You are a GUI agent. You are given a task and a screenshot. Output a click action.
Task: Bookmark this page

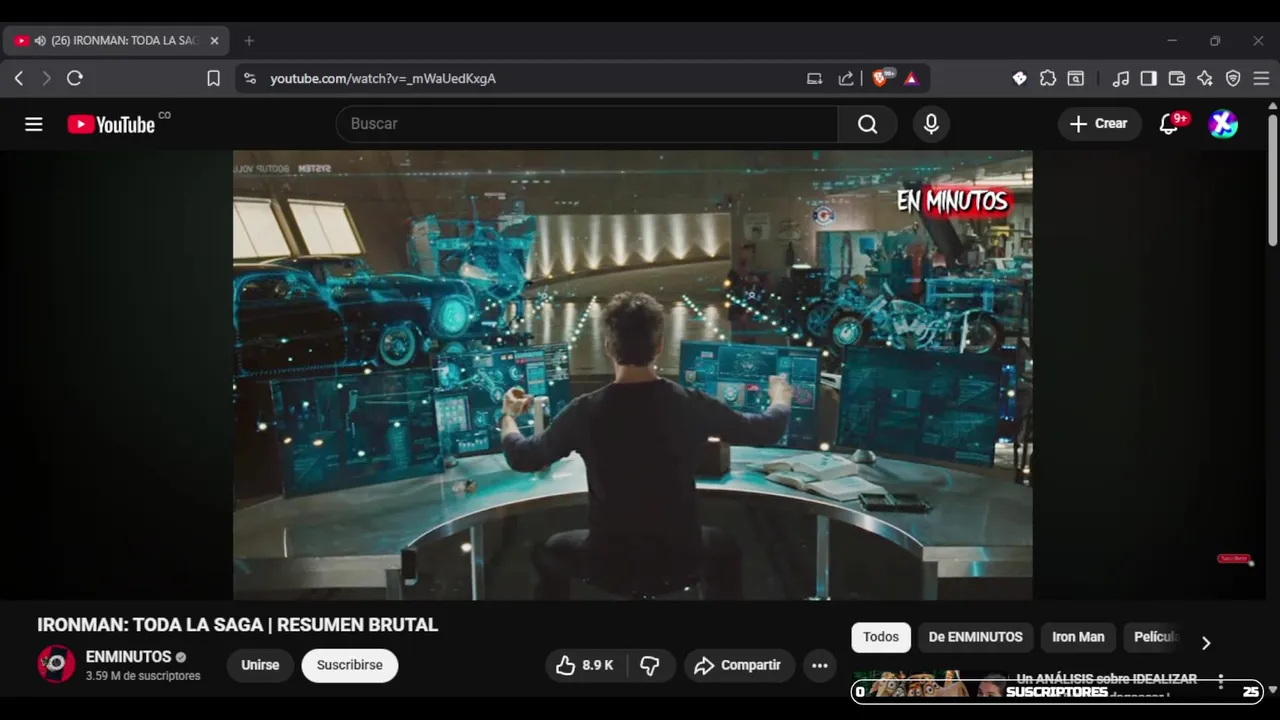pos(213,78)
